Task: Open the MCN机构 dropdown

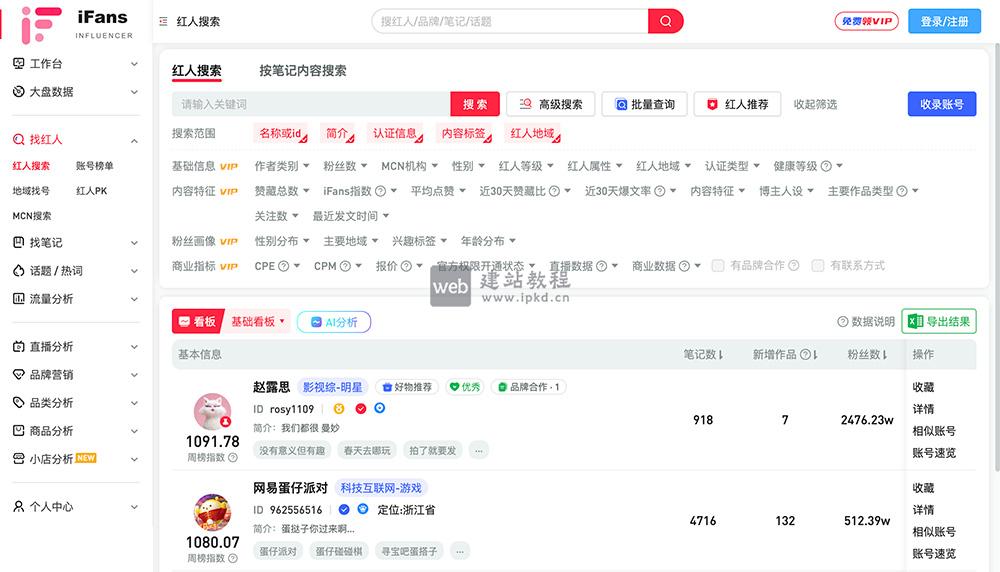Action: [x=409, y=166]
